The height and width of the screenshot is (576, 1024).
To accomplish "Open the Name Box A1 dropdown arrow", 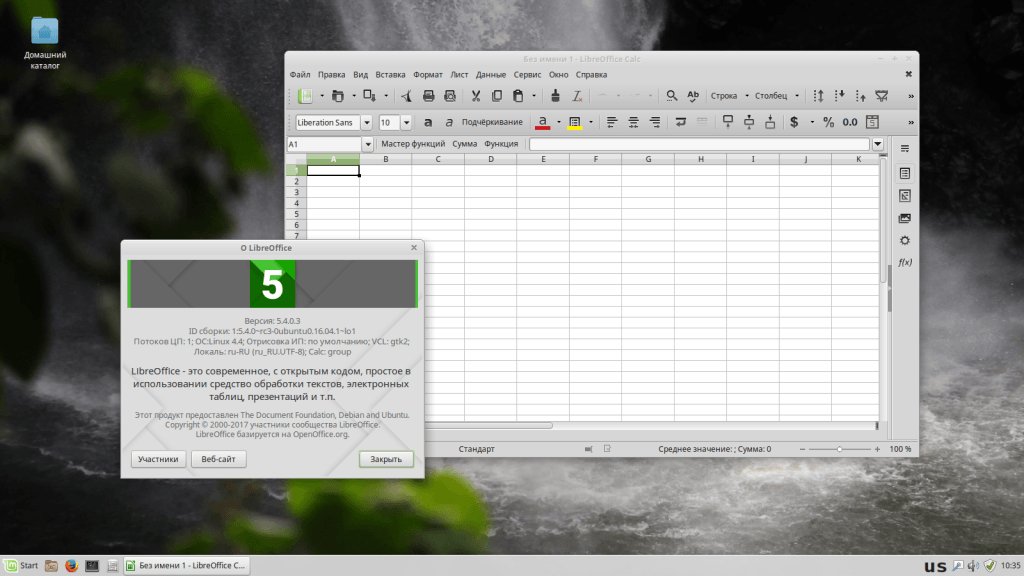I will 368,144.
